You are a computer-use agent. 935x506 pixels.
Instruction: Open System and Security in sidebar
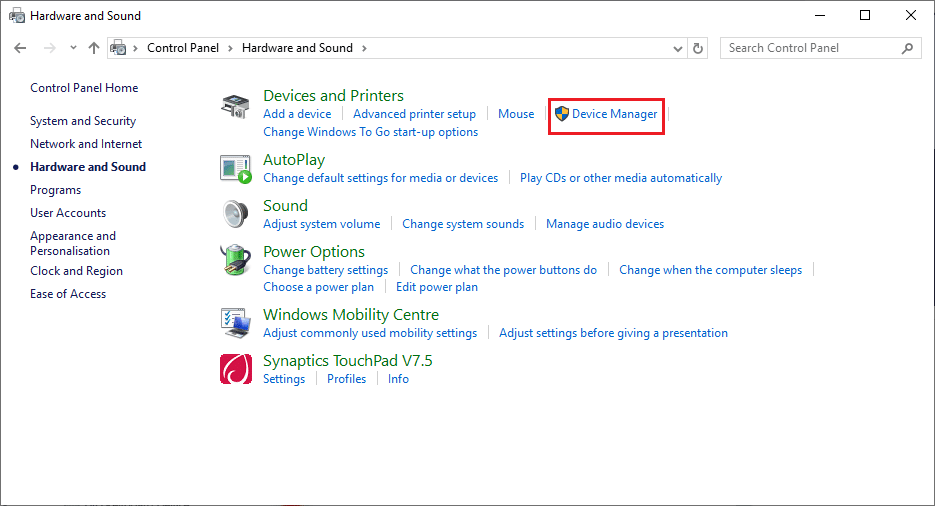tap(83, 121)
